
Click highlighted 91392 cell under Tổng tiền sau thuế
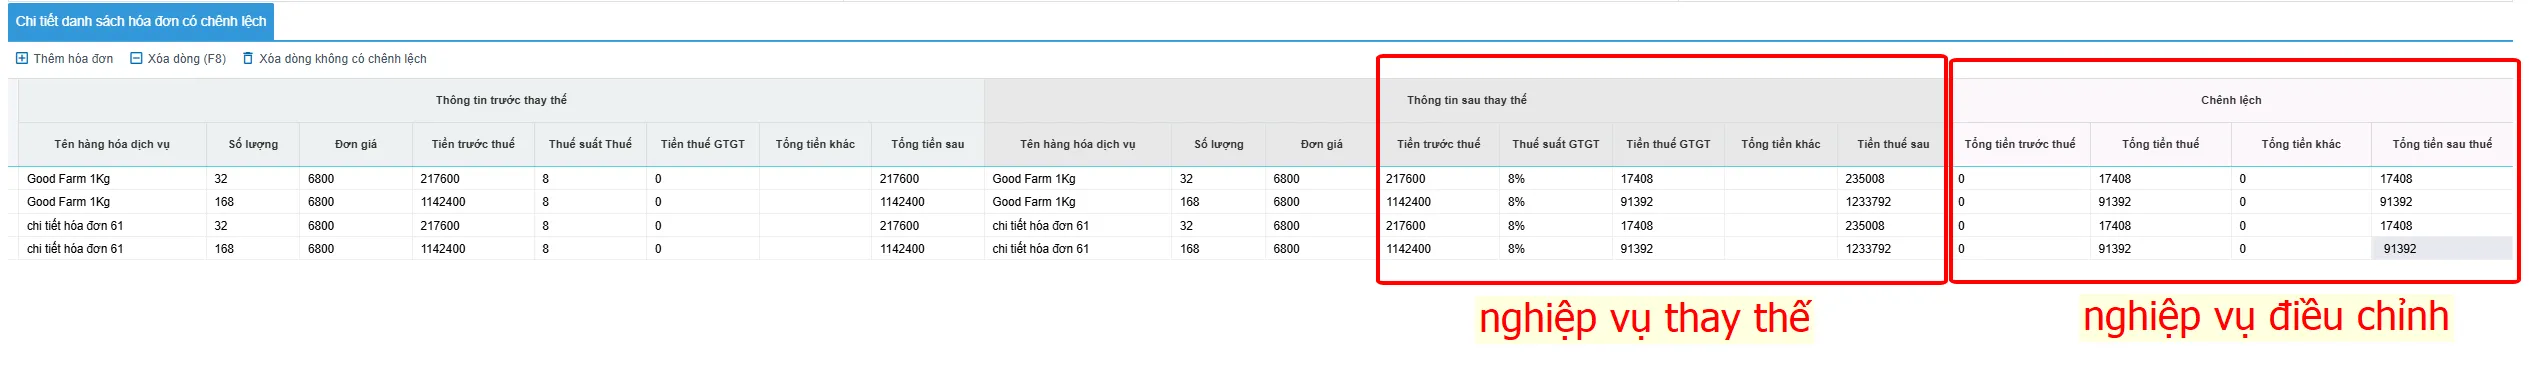click(x=2442, y=249)
